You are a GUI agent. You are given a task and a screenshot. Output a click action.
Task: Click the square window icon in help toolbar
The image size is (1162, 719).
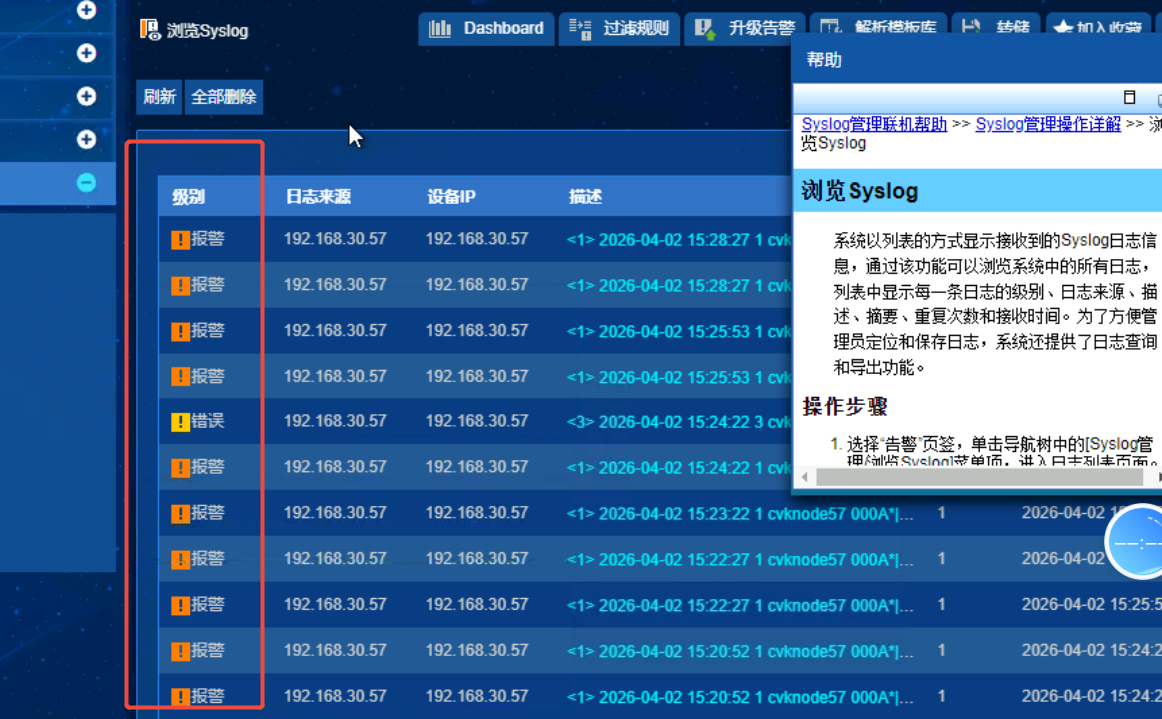[1129, 97]
